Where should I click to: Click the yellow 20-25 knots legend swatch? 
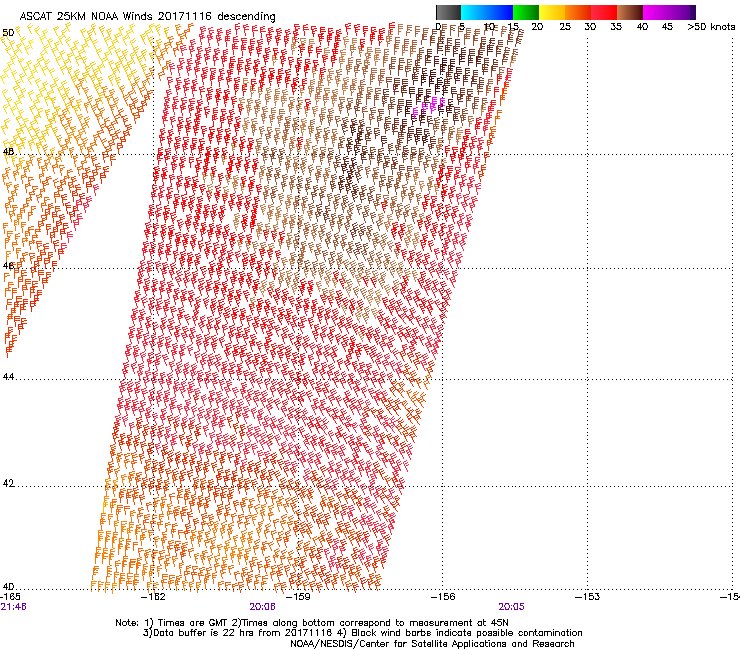pos(552,12)
